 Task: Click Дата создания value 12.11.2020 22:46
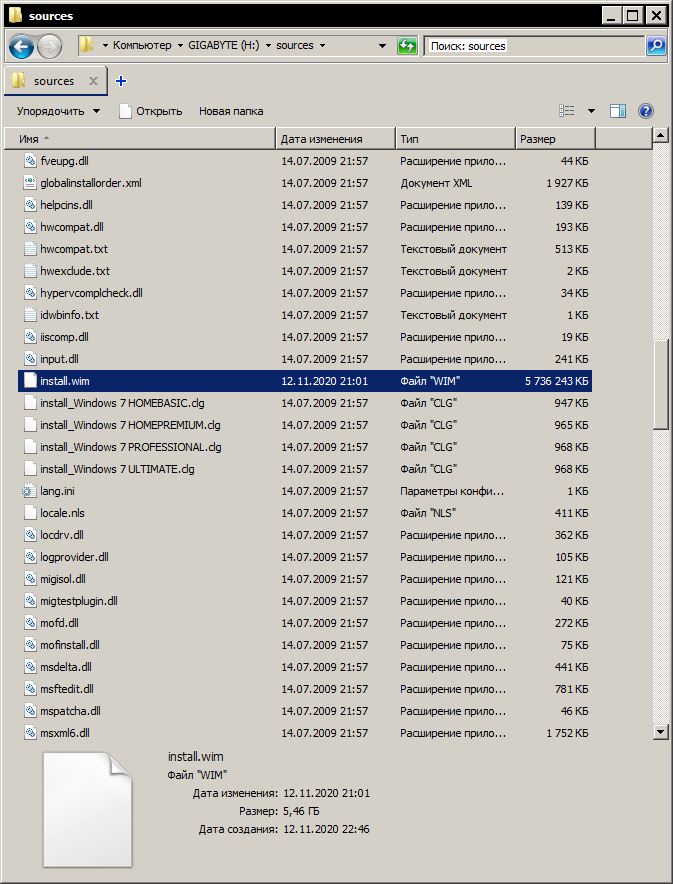click(326, 829)
